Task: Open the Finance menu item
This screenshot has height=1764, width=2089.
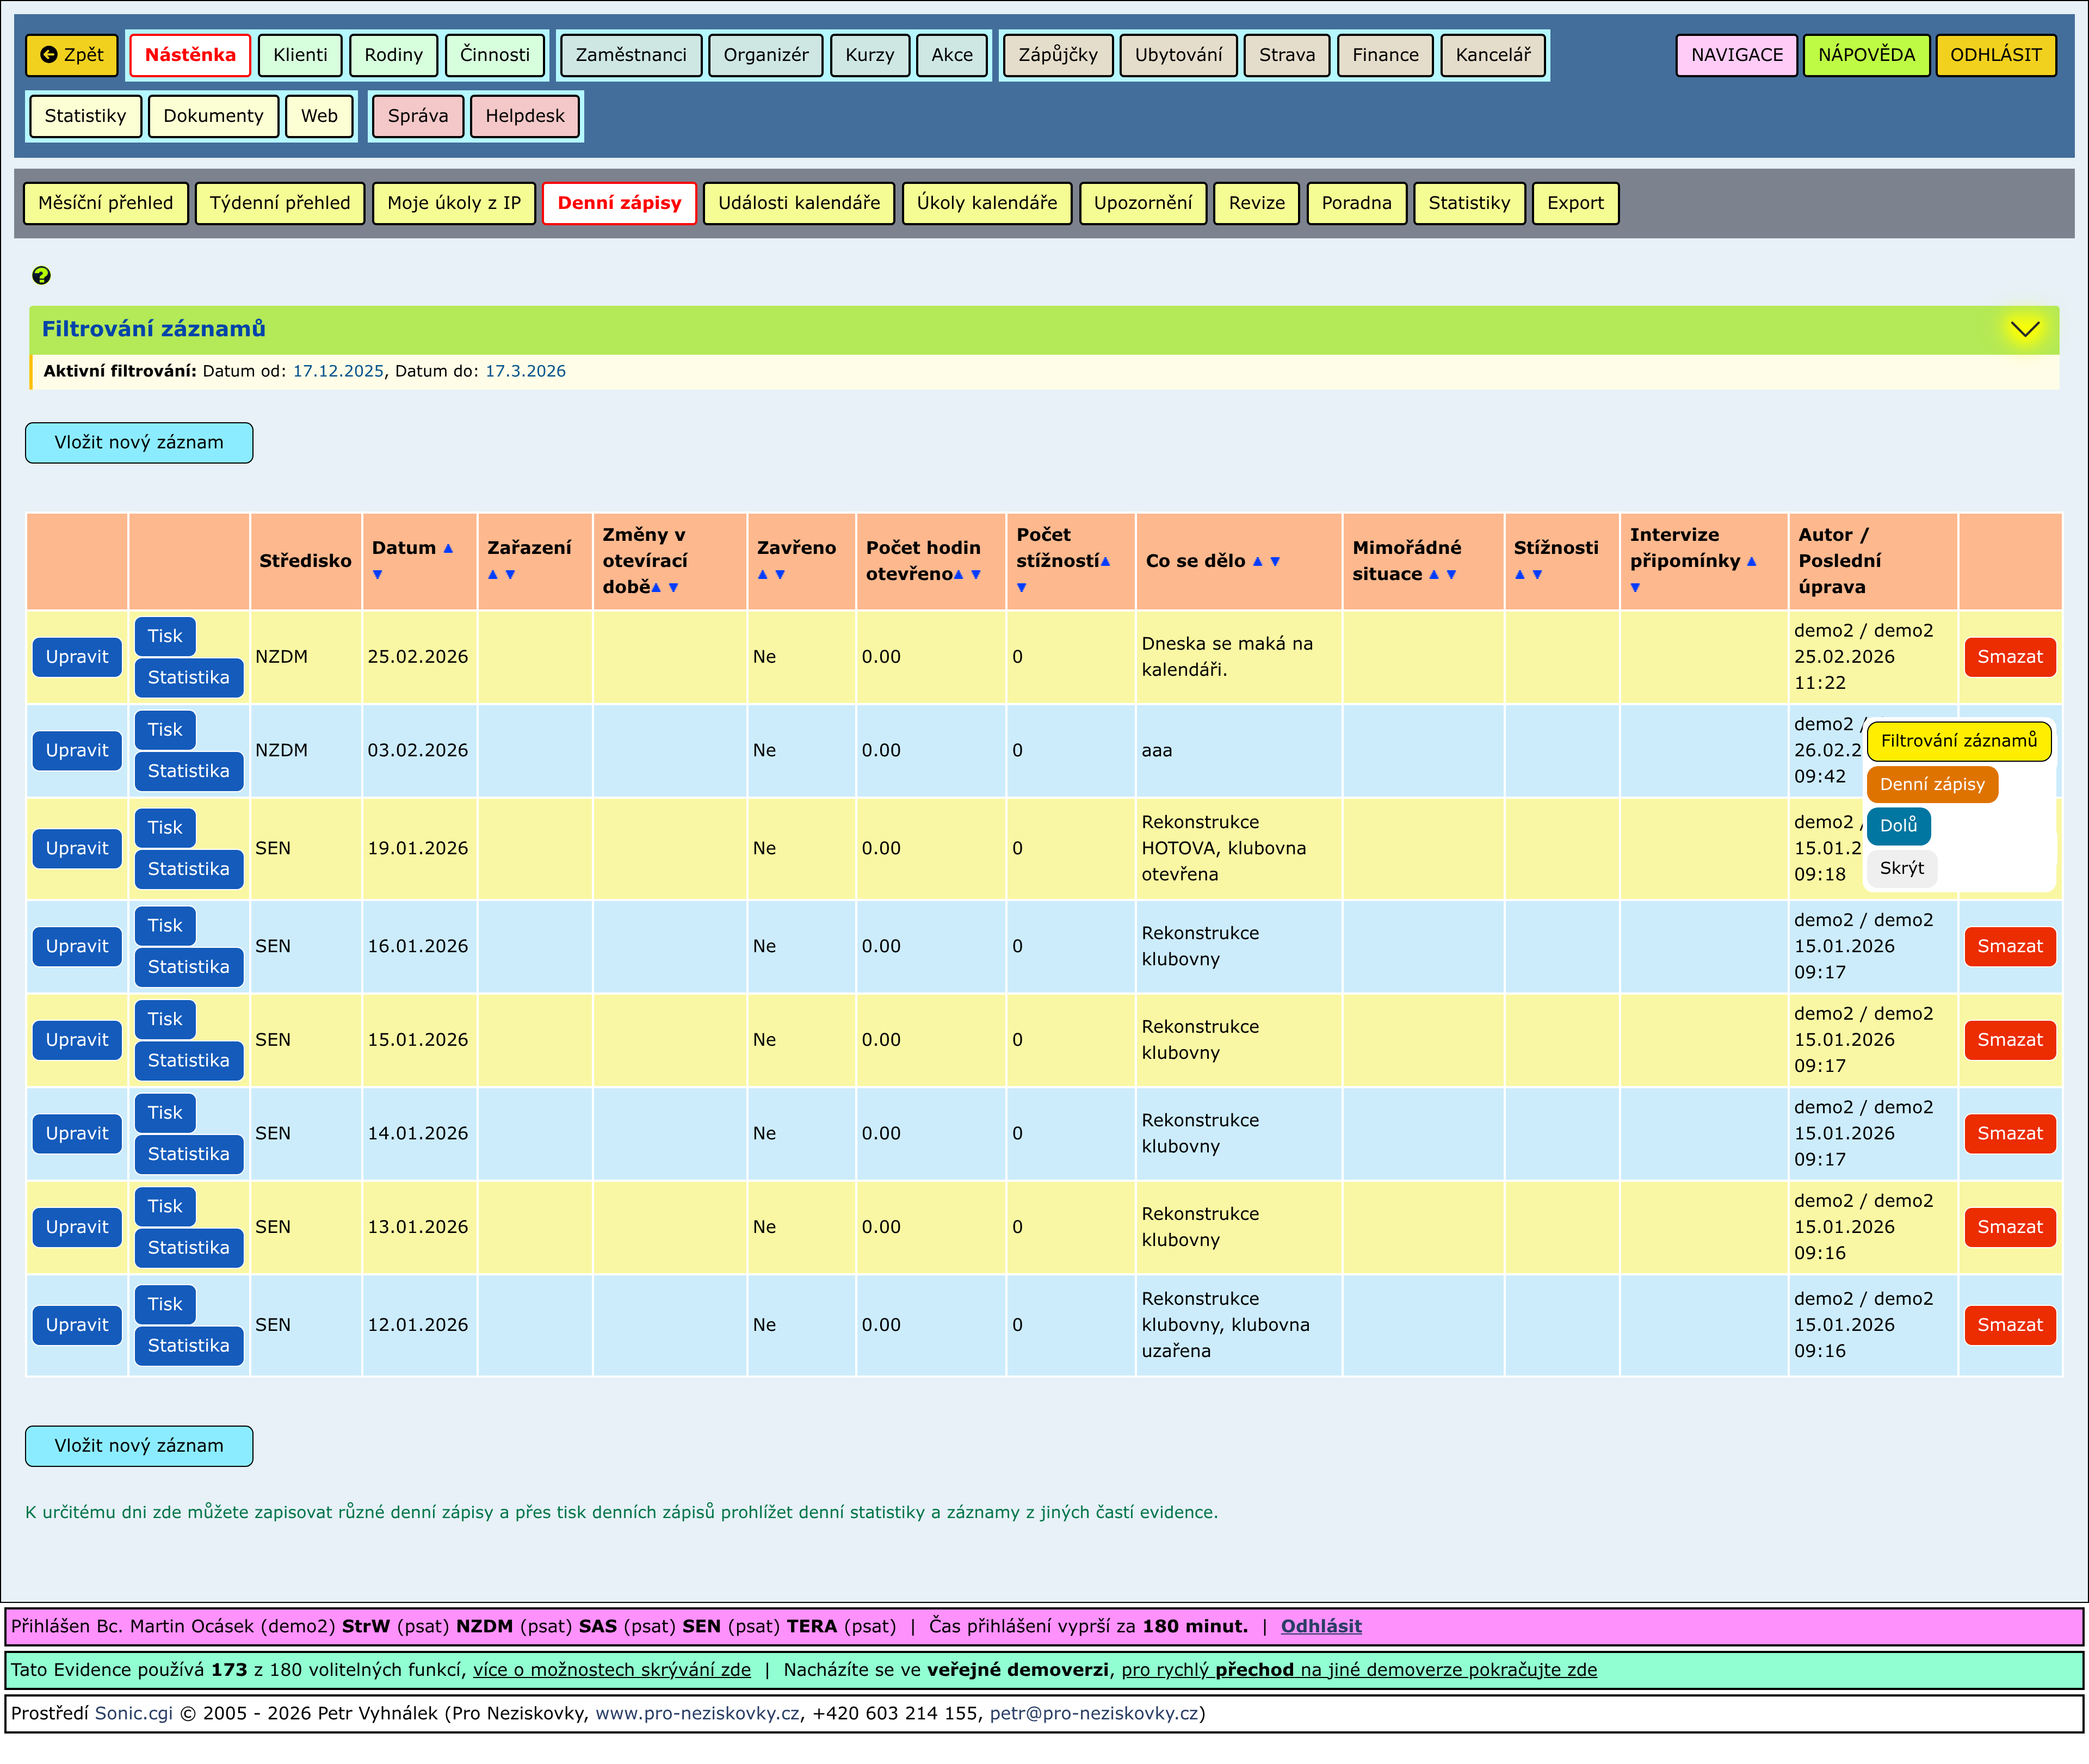Action: [x=1384, y=55]
